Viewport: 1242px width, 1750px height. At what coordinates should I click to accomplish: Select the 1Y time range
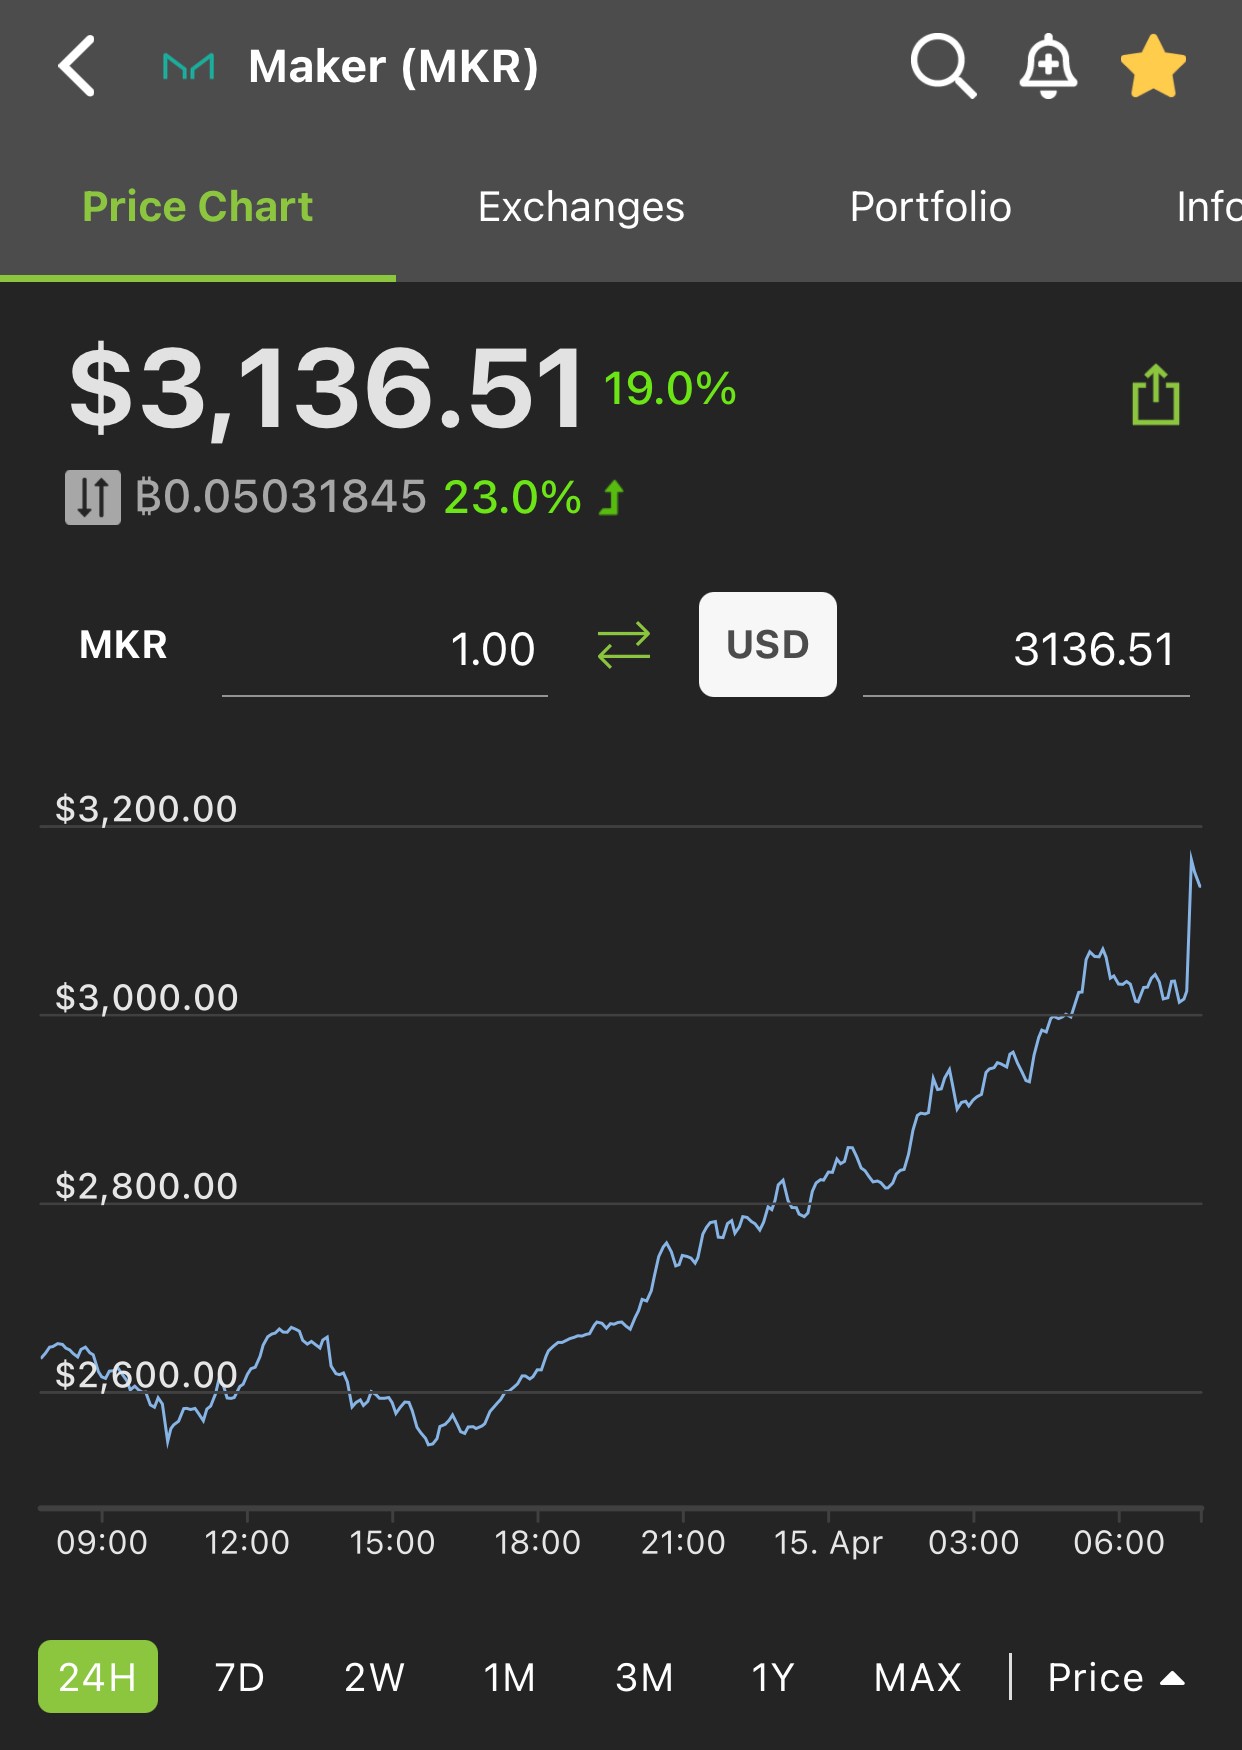tap(773, 1677)
